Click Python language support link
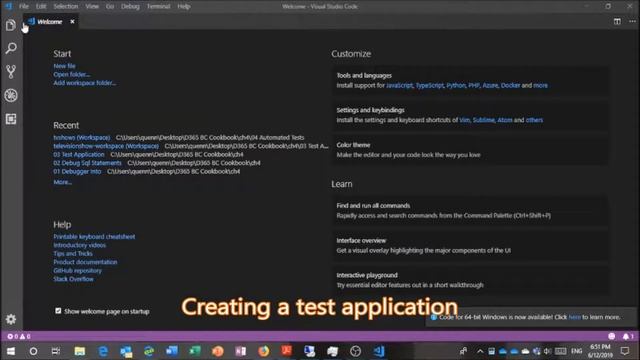The width and height of the screenshot is (640, 360). (456, 85)
